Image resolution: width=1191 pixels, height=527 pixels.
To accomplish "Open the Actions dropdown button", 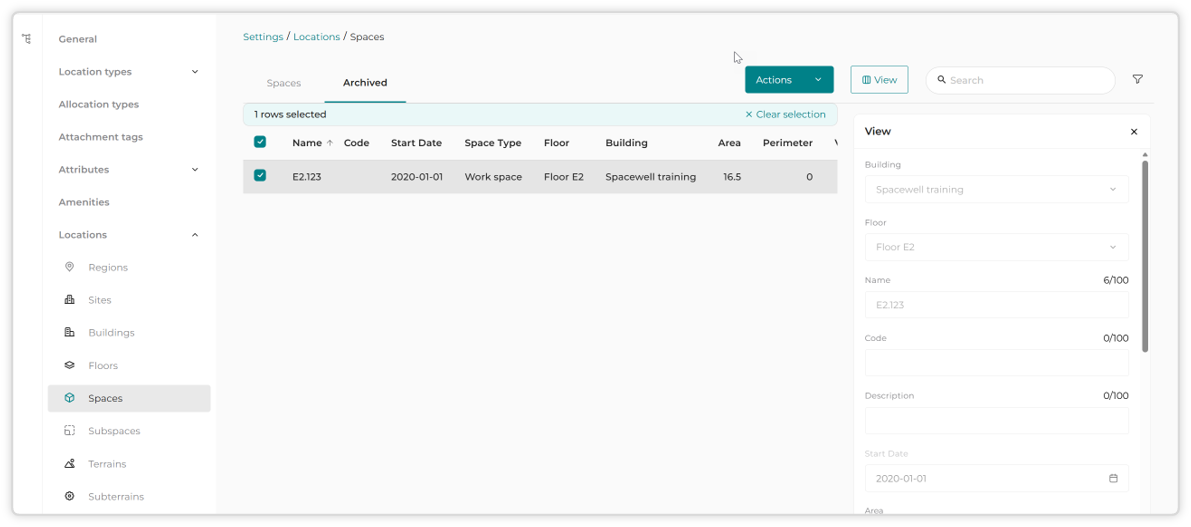I will coord(789,80).
